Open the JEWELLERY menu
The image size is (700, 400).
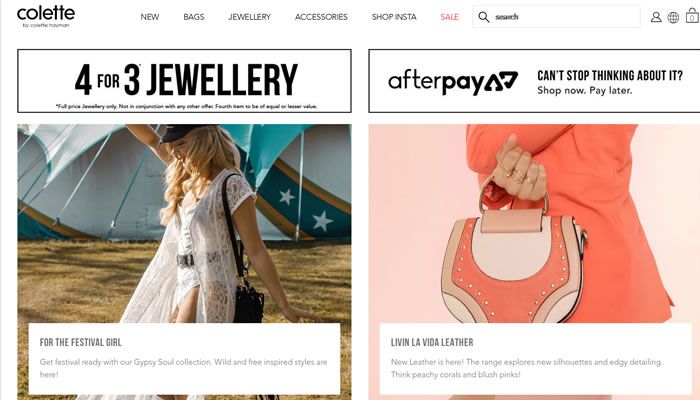(250, 17)
